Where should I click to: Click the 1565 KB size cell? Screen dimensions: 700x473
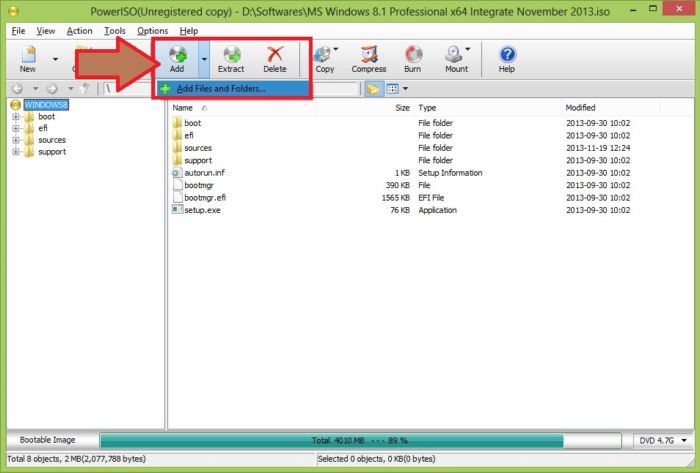point(396,198)
